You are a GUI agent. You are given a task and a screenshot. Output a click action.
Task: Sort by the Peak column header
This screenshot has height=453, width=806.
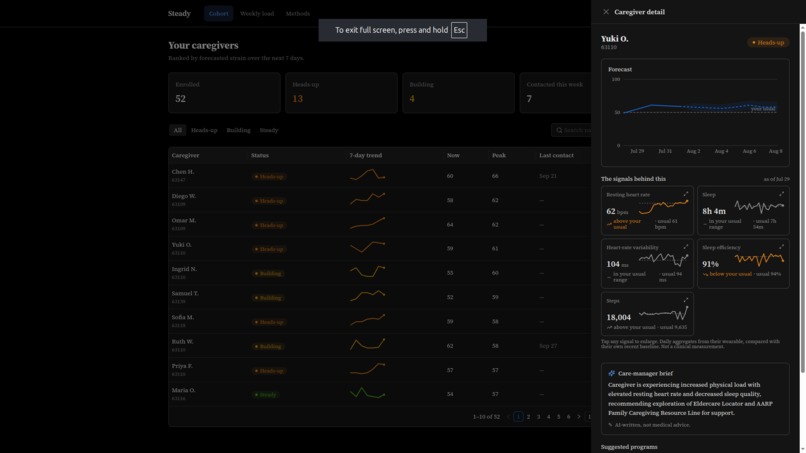pyautogui.click(x=499, y=155)
